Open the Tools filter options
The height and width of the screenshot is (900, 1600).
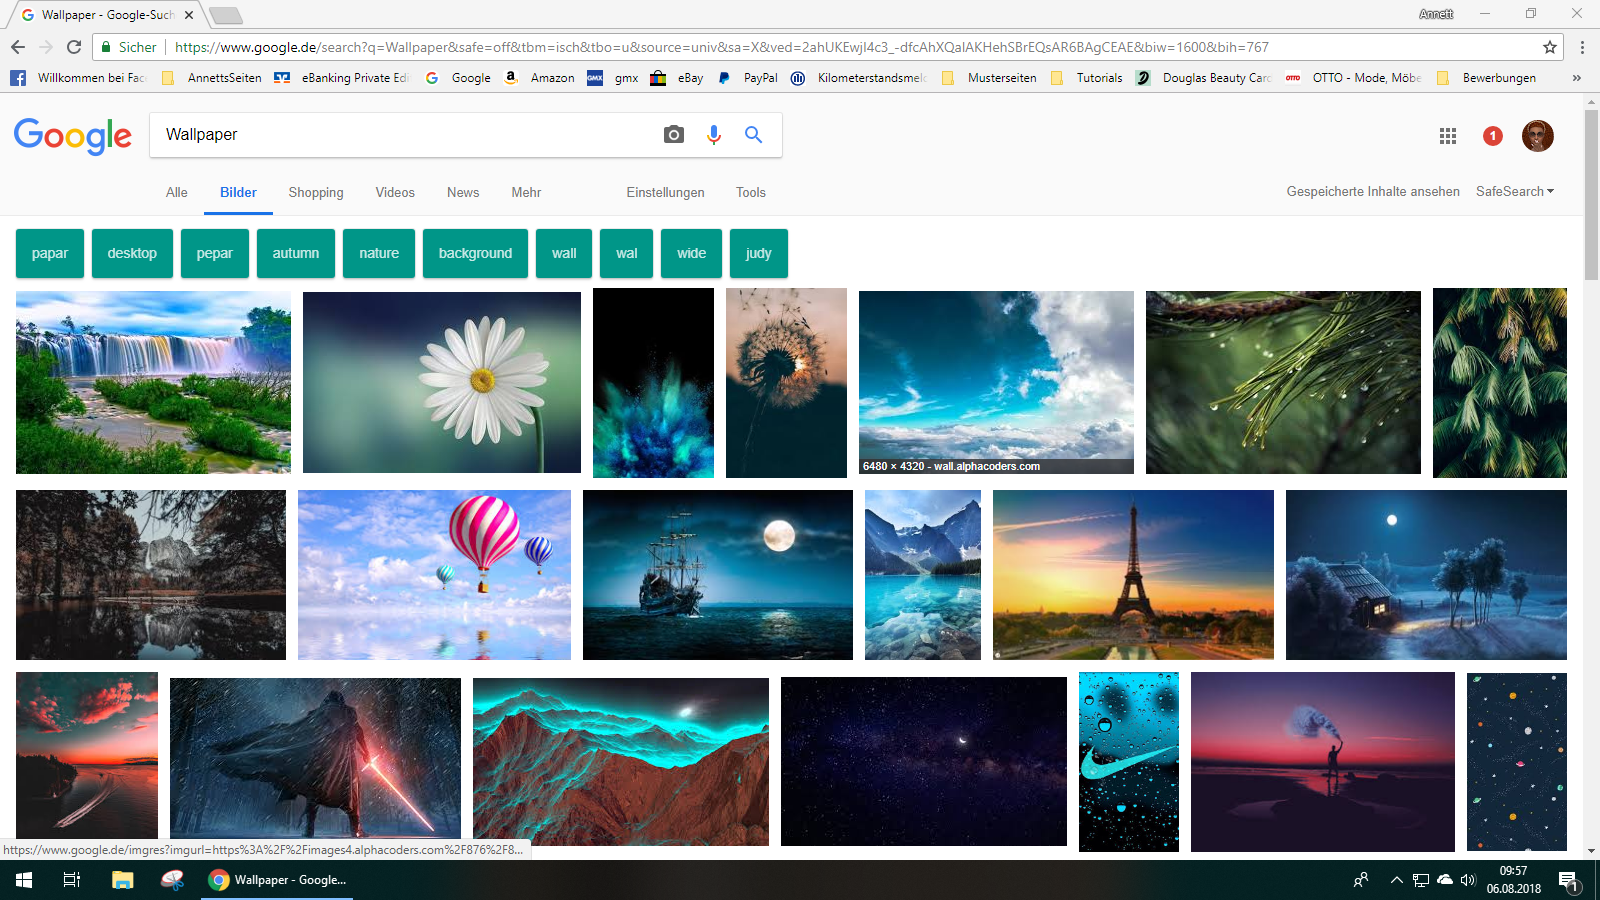pyautogui.click(x=751, y=193)
